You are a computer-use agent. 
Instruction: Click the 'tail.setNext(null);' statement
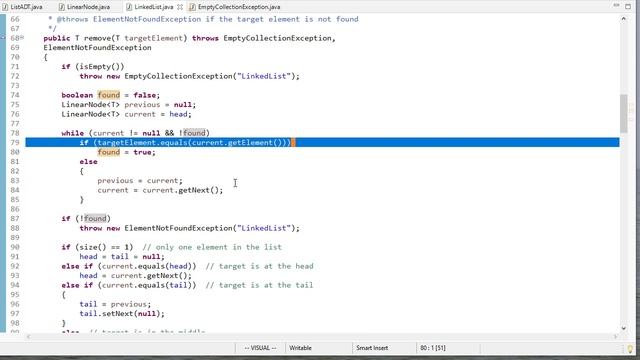122,314
